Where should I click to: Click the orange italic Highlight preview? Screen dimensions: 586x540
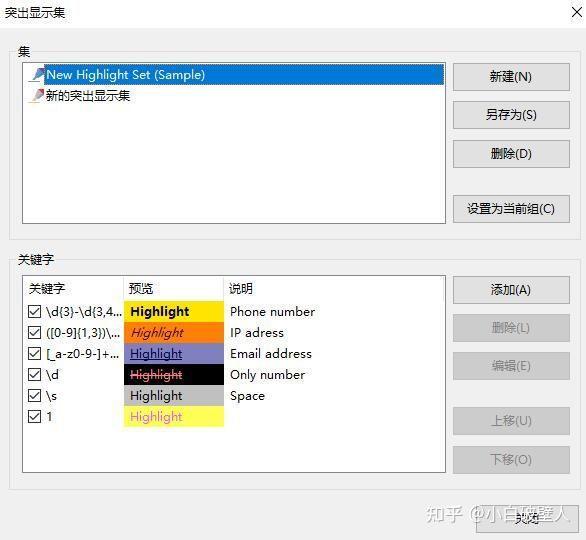(x=174, y=332)
